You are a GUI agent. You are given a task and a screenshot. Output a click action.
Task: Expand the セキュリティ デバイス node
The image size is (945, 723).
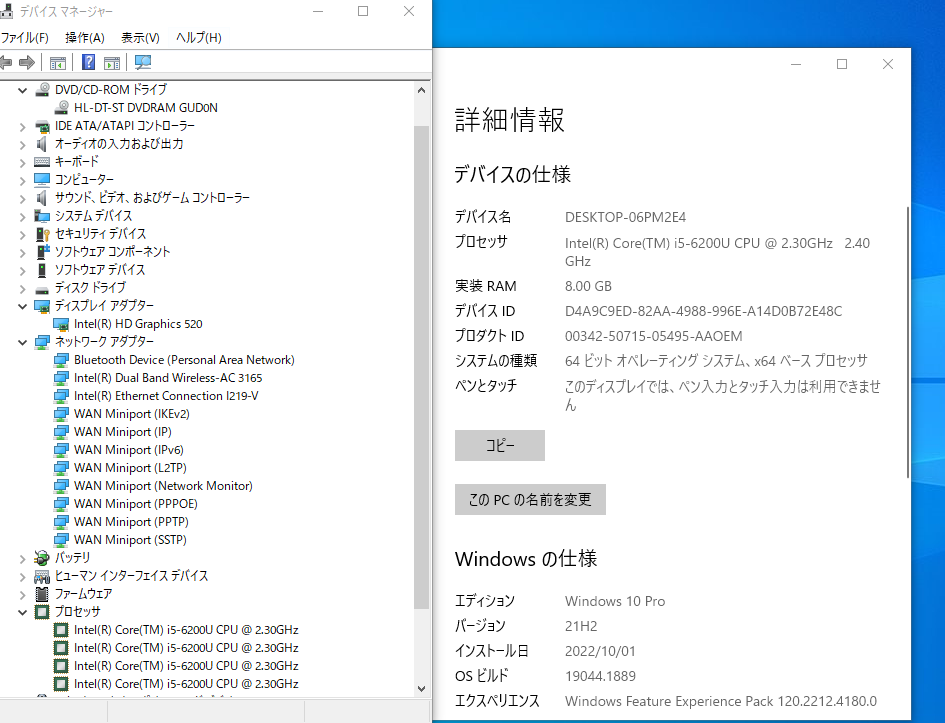pos(22,234)
